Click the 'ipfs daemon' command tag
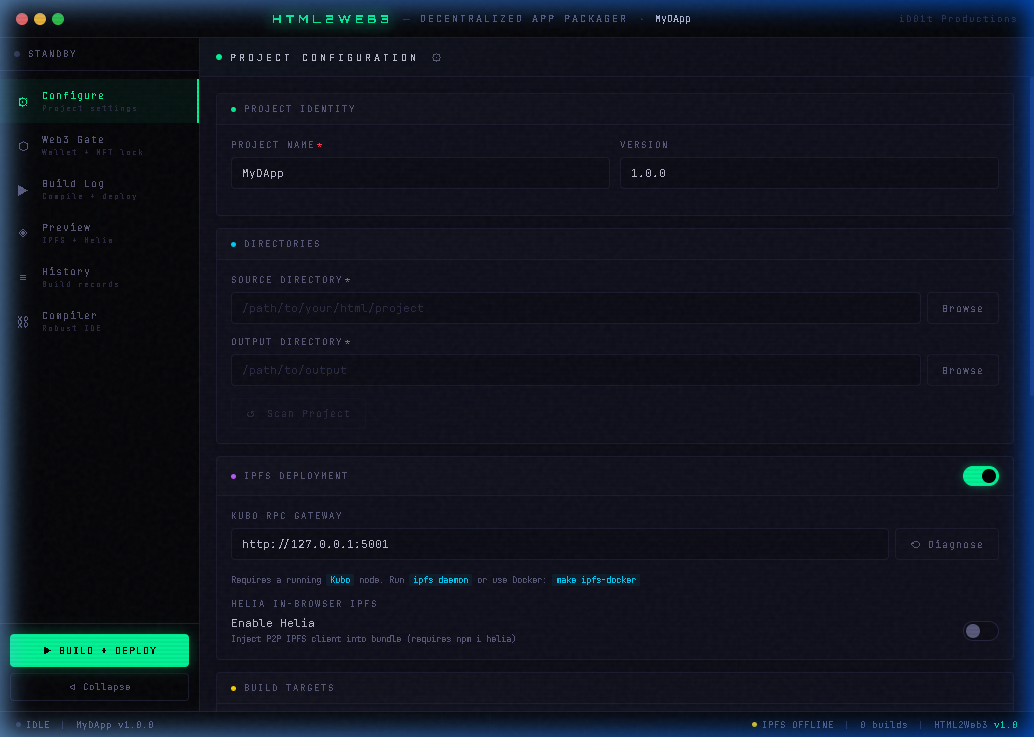The image size is (1034, 737). pyautogui.click(x=441, y=580)
